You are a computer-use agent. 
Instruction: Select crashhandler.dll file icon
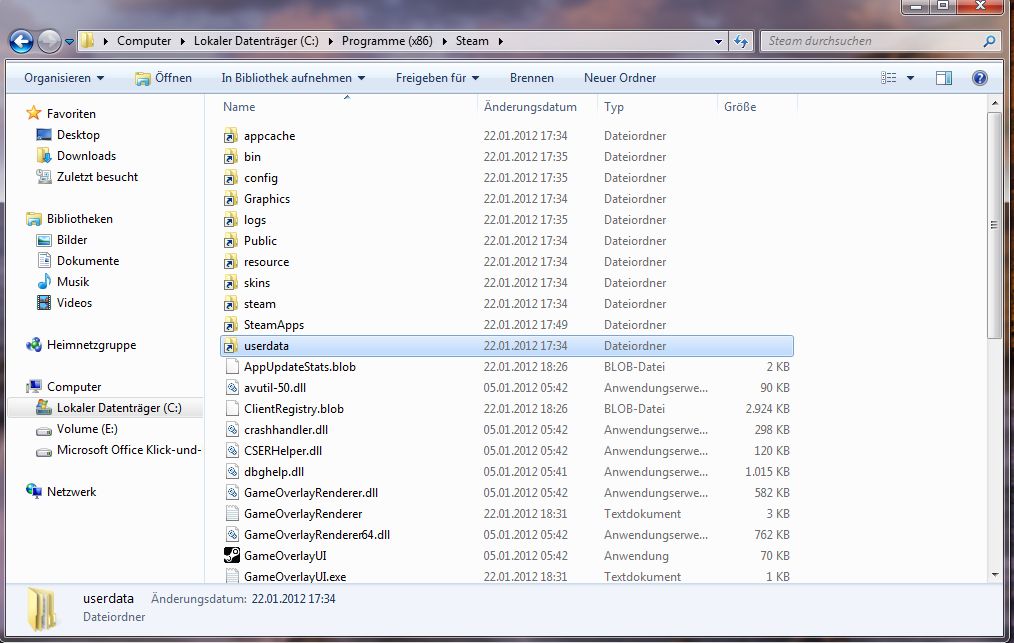click(232, 430)
